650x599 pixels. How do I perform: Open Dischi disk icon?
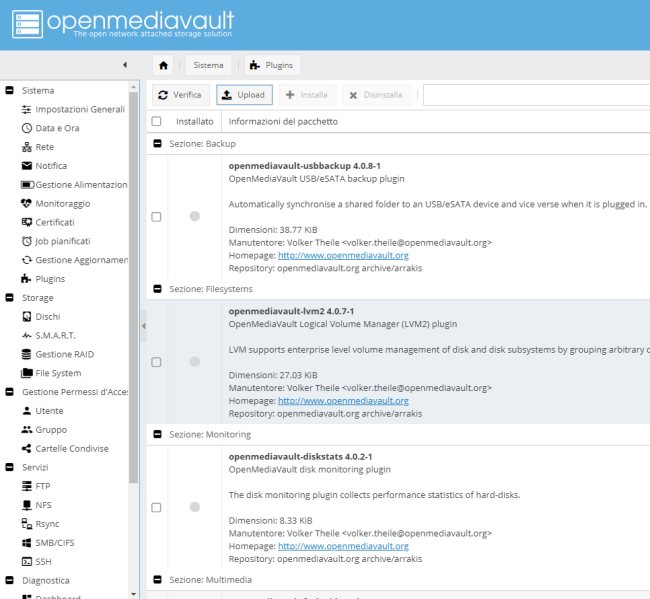tap(27, 317)
